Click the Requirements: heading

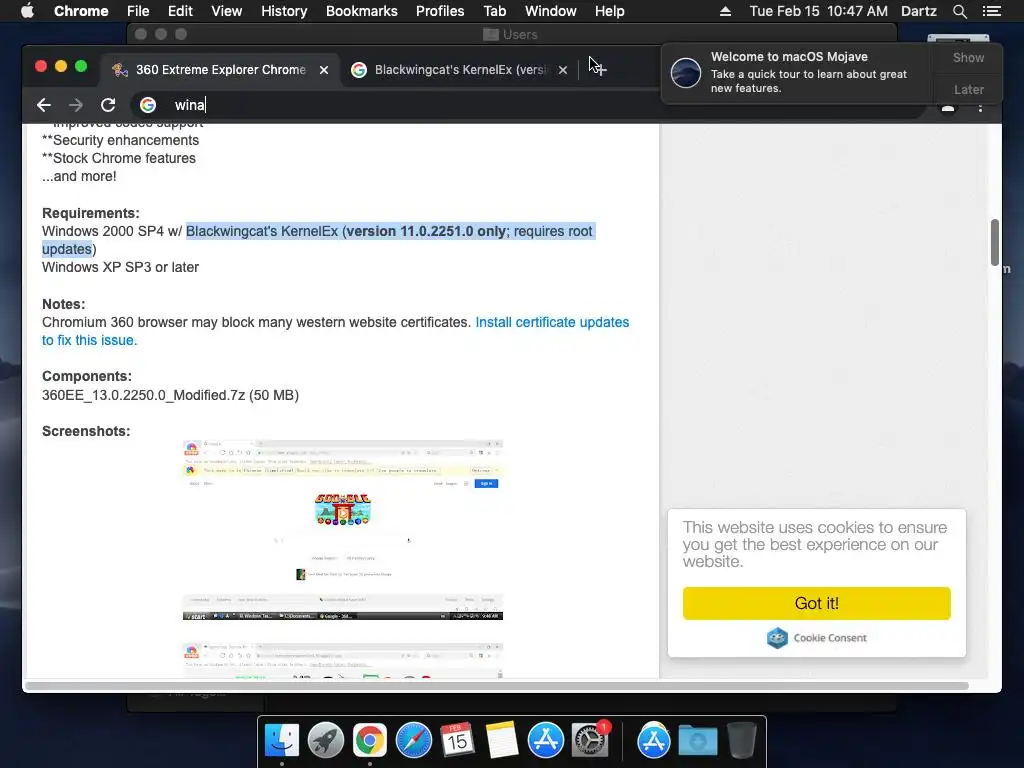(x=91, y=213)
